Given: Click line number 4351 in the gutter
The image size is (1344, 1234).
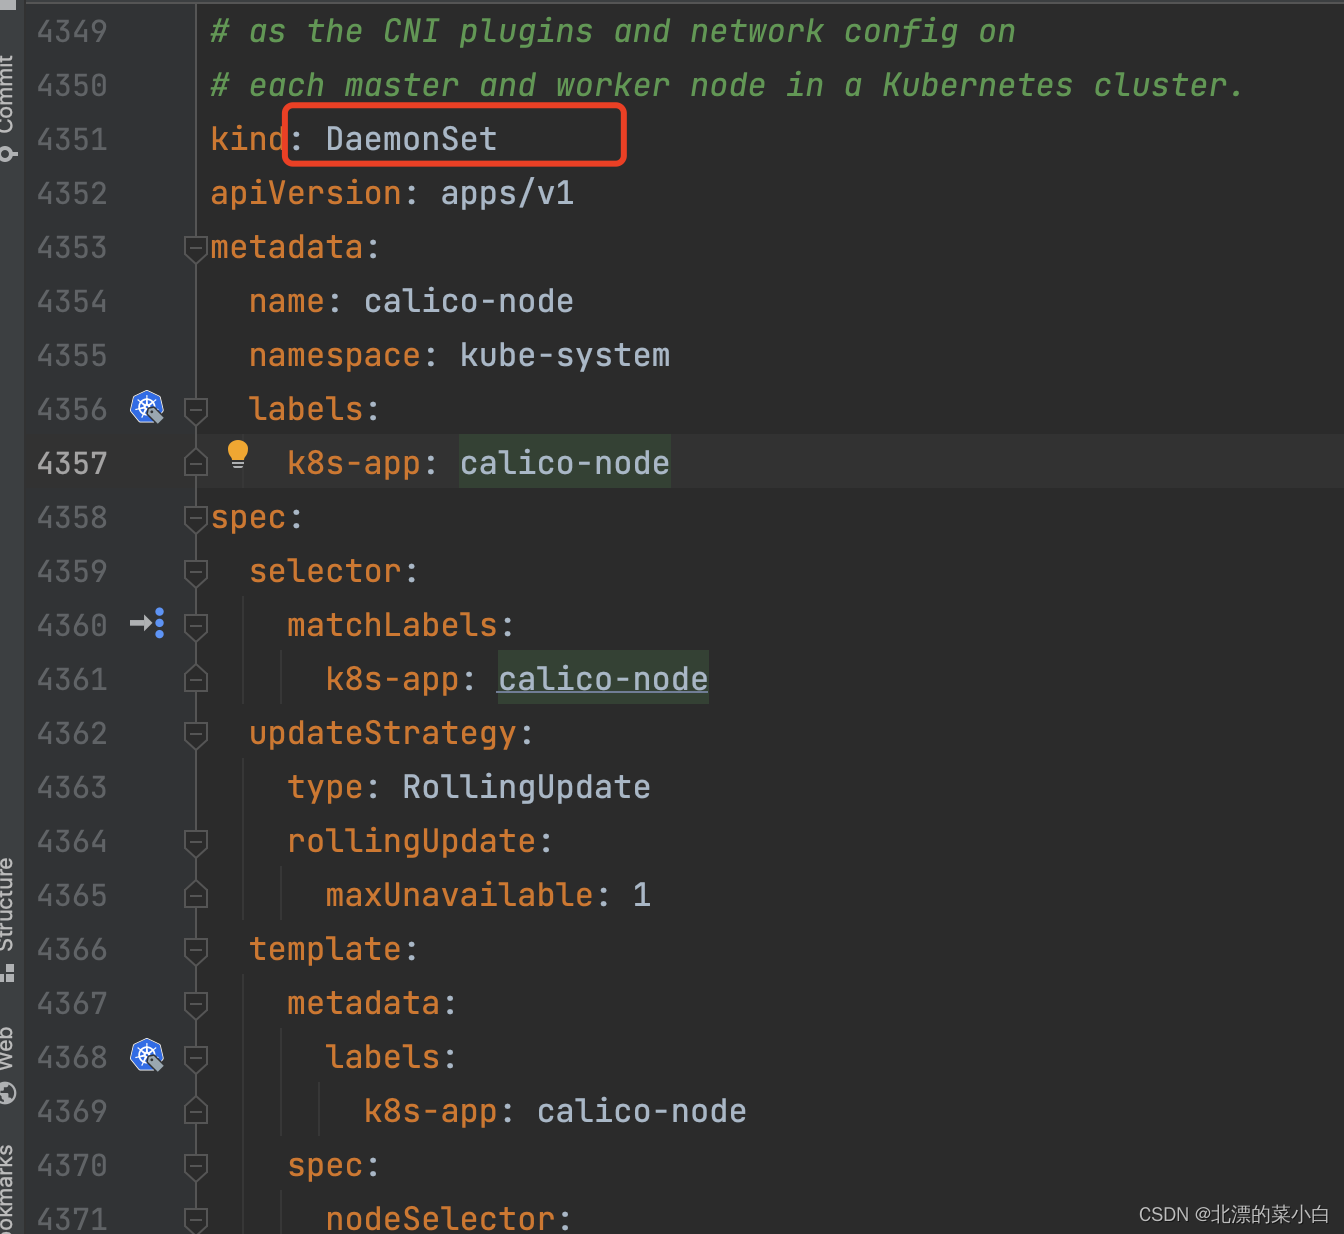Looking at the screenshot, I should (72, 139).
